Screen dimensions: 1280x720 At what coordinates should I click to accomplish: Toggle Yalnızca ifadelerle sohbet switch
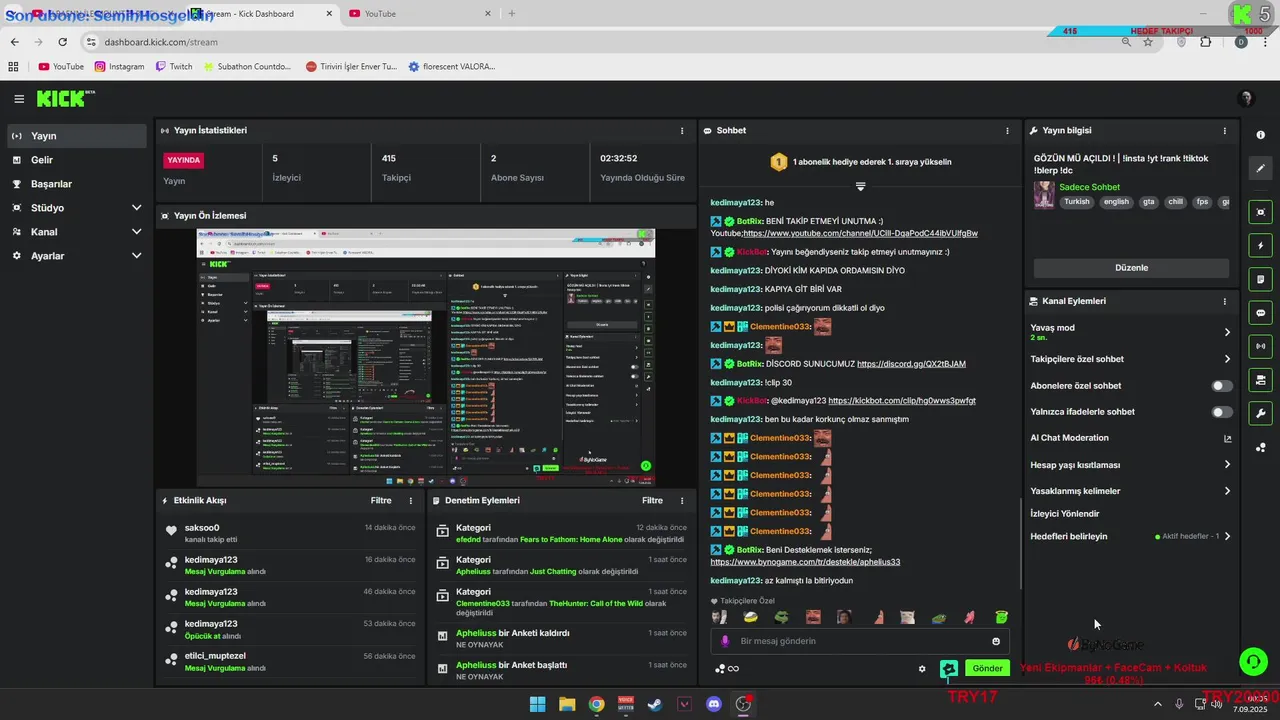1221,412
